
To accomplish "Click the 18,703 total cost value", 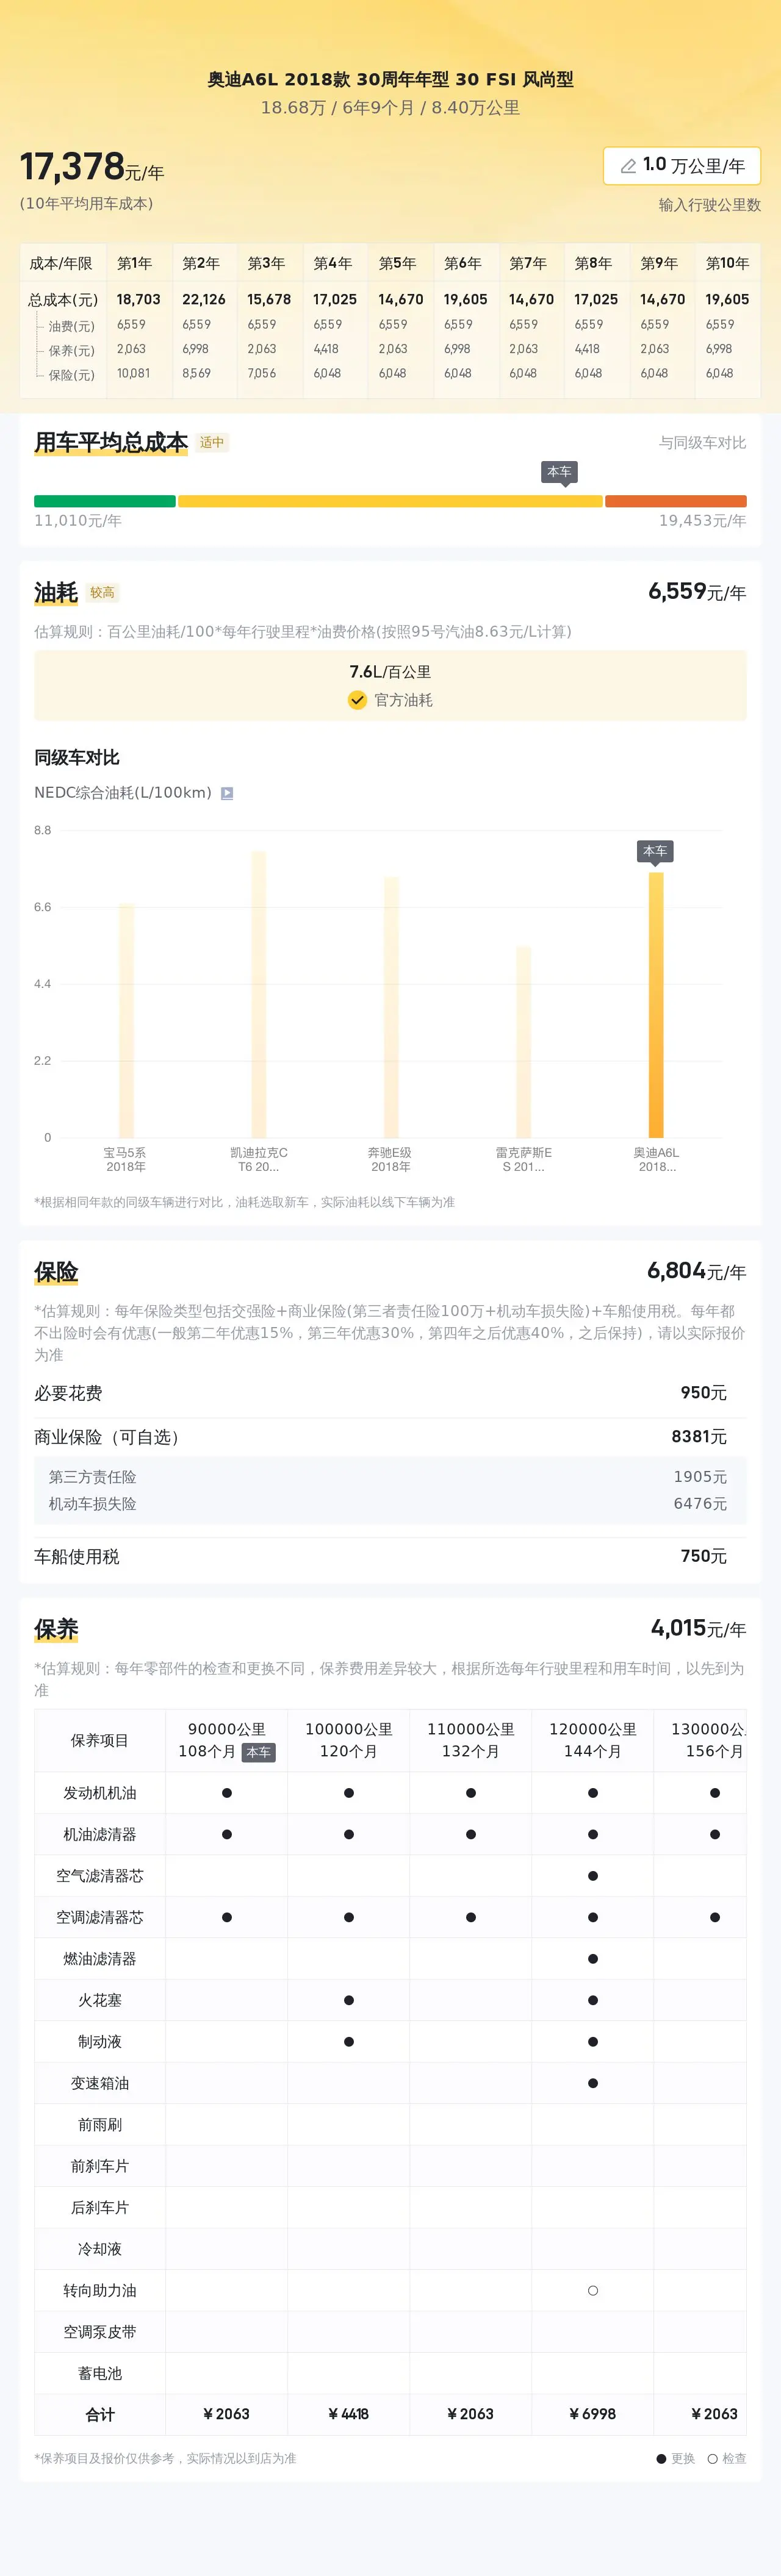I will [138, 299].
